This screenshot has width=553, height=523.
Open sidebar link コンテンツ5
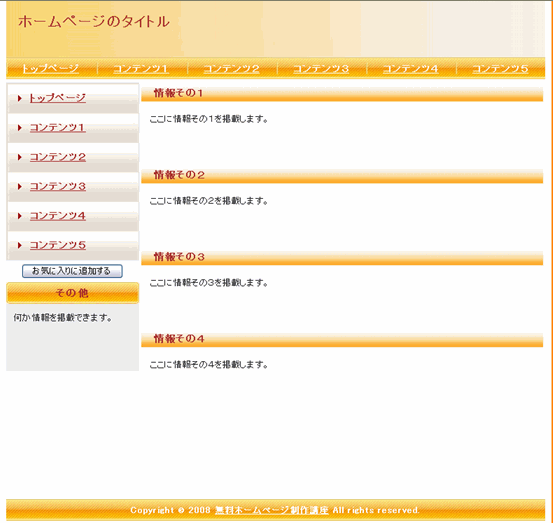(x=58, y=245)
